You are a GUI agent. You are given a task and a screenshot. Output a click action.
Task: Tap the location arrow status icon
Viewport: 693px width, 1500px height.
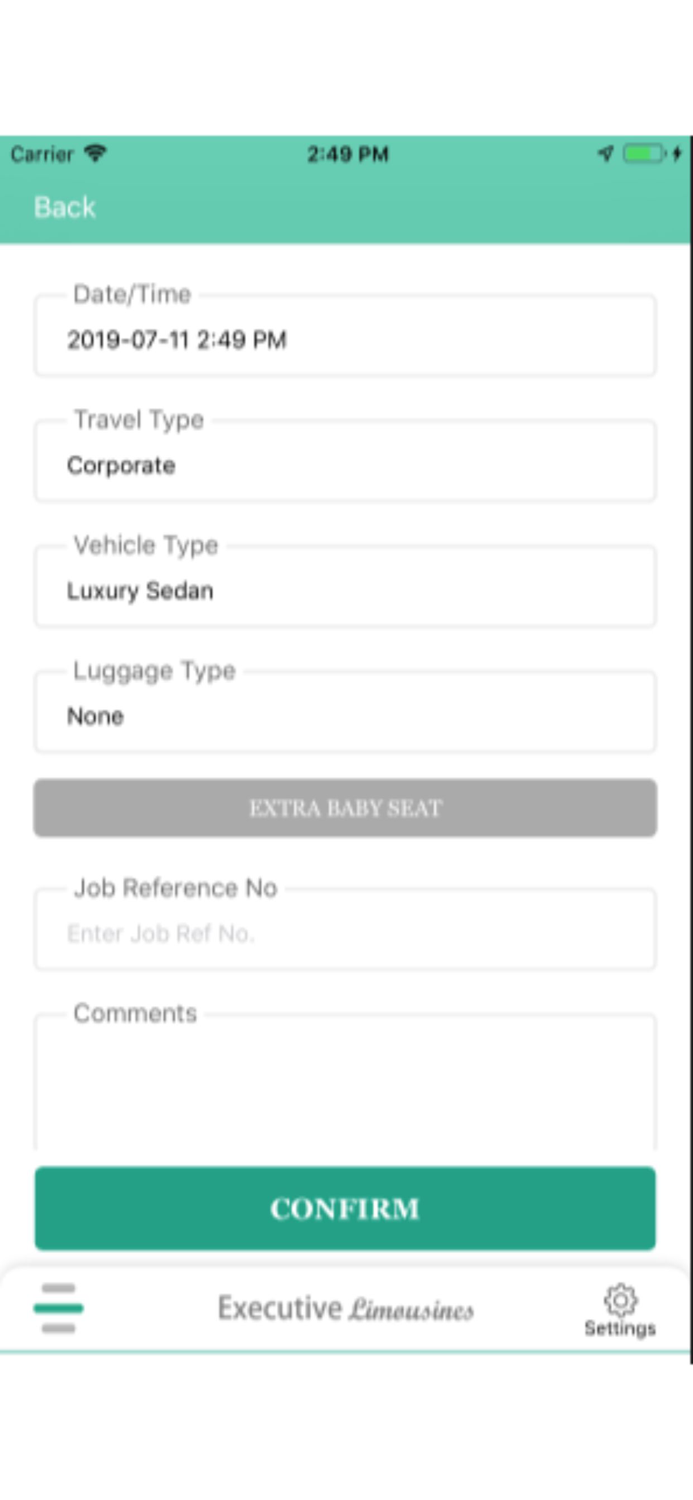[605, 154]
